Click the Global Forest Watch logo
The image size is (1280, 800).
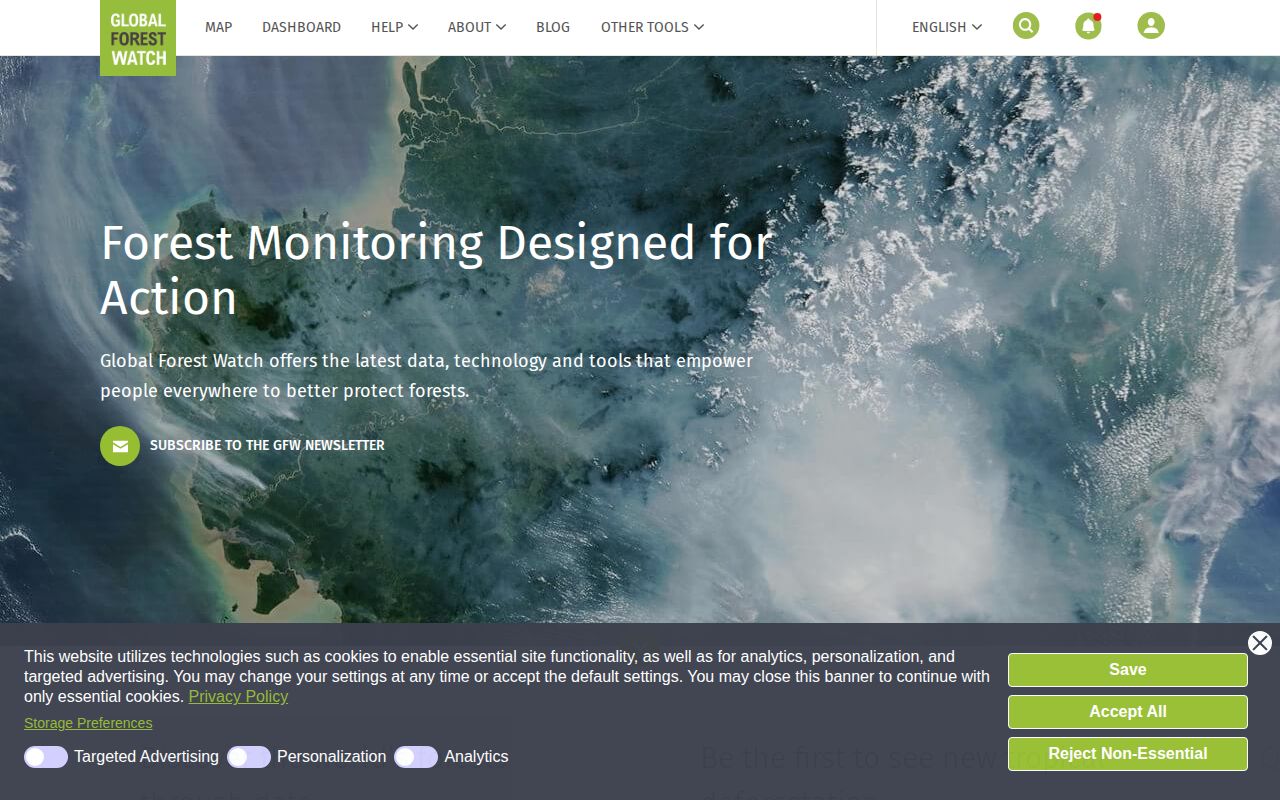click(x=138, y=39)
